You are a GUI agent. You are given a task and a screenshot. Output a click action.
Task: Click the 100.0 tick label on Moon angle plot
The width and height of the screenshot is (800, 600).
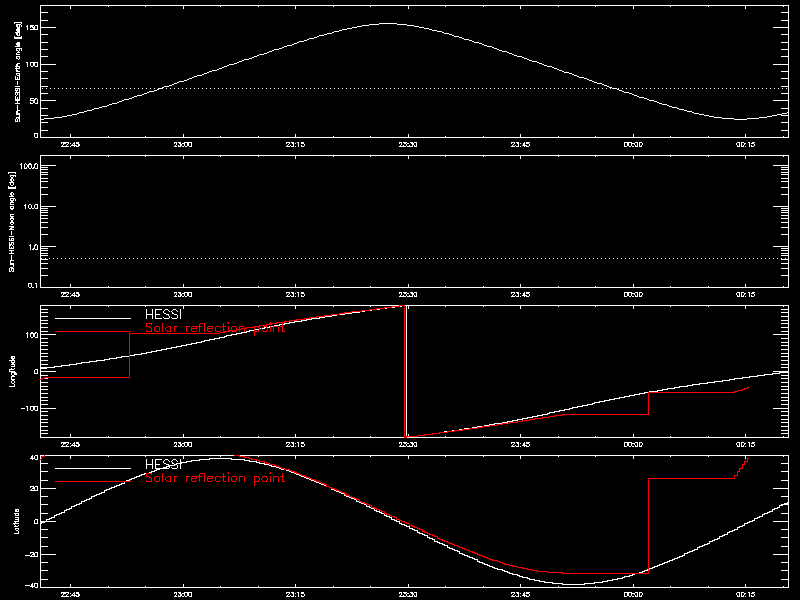coord(29,166)
